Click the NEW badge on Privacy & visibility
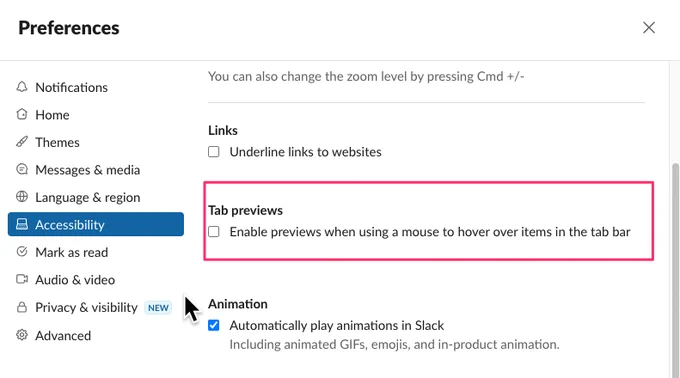This screenshot has width=680, height=378. (x=158, y=308)
